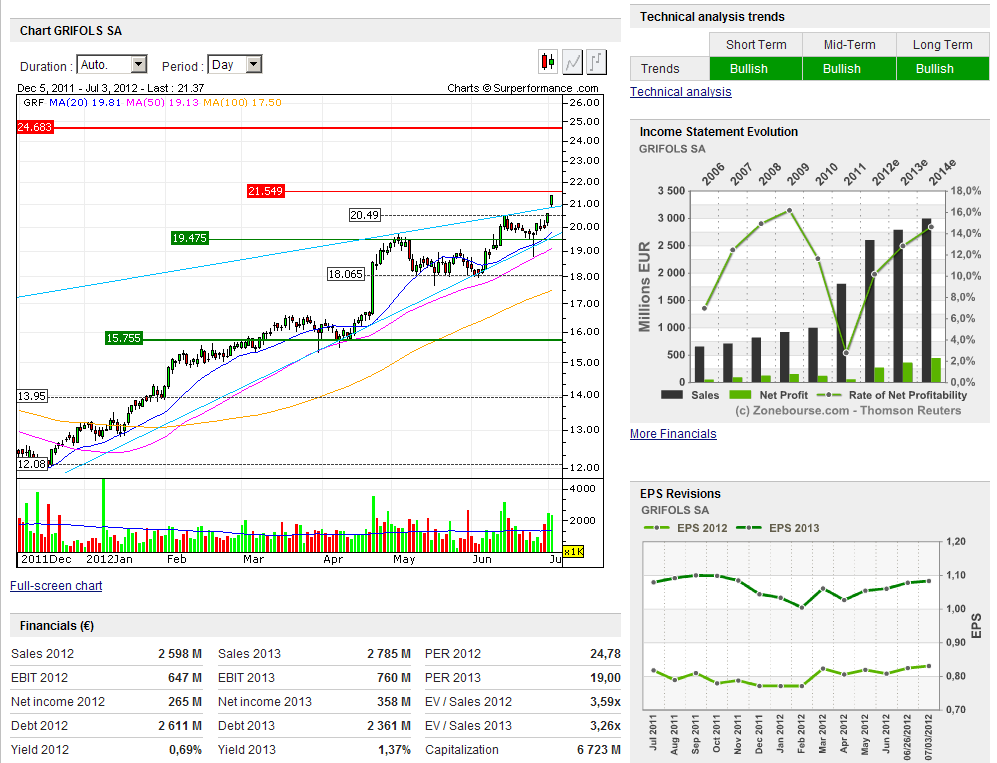Click the Chart GRIFOLS SA heading

[71, 31]
